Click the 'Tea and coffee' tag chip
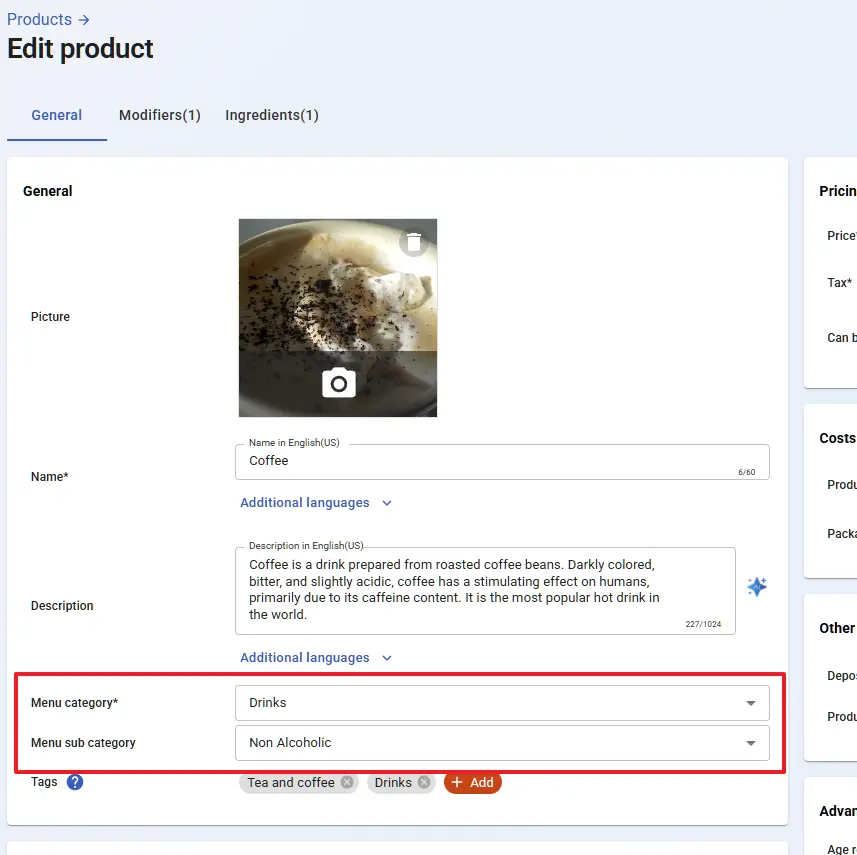Viewport: 857px width, 855px height. (x=290, y=783)
